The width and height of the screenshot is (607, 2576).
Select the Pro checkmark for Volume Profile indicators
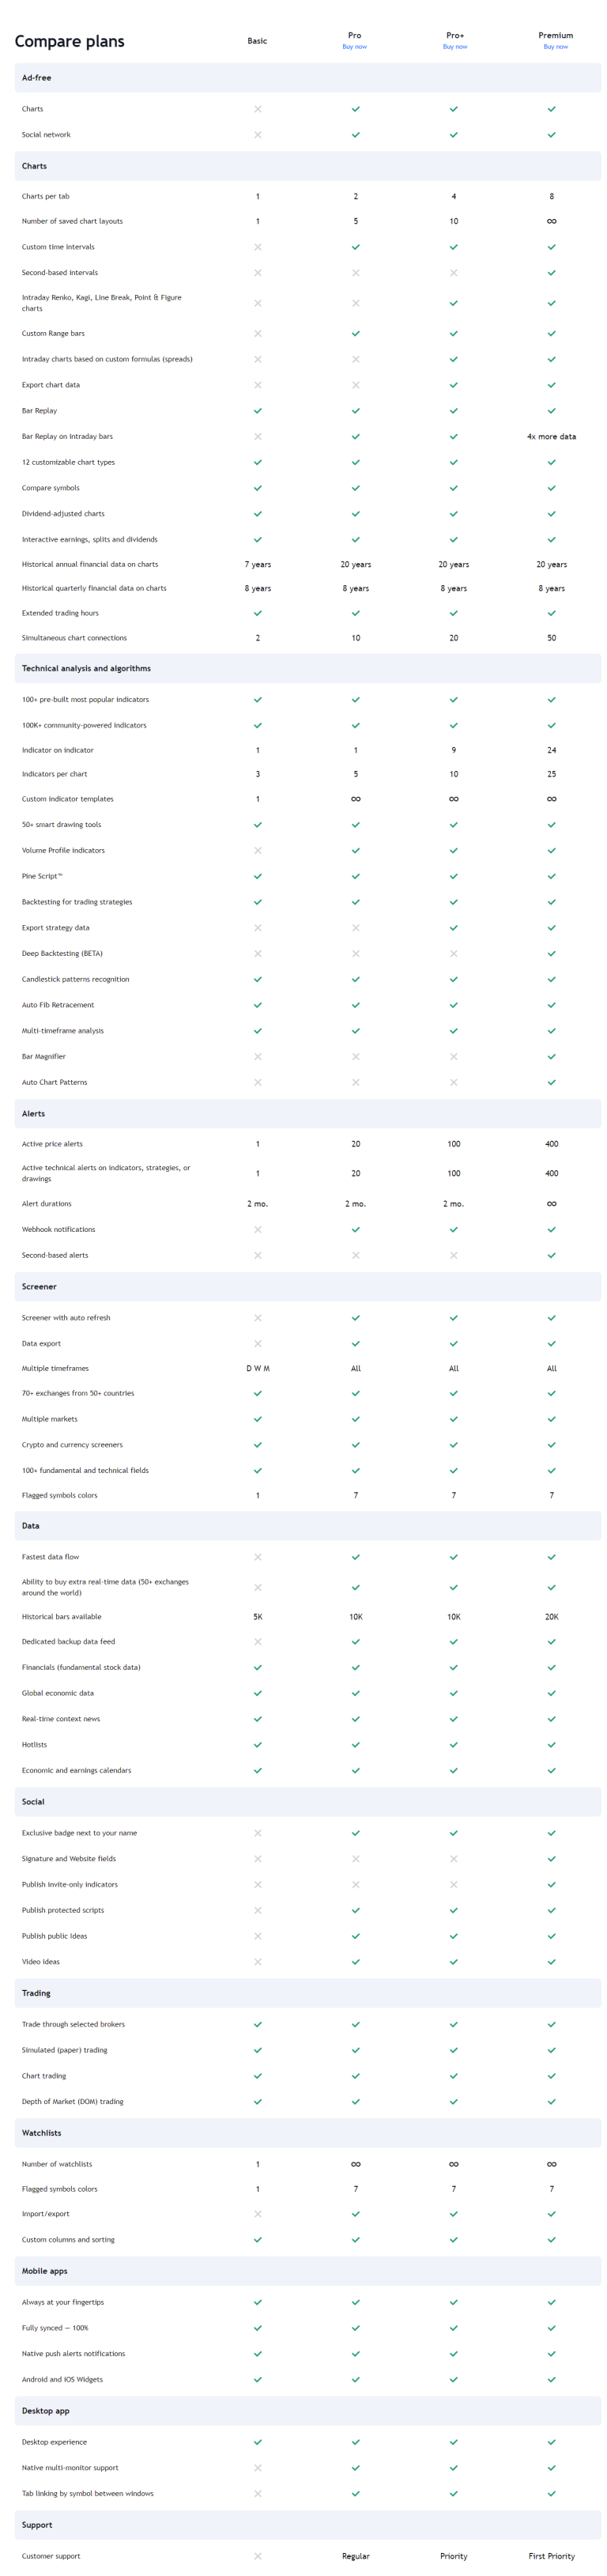tap(355, 850)
